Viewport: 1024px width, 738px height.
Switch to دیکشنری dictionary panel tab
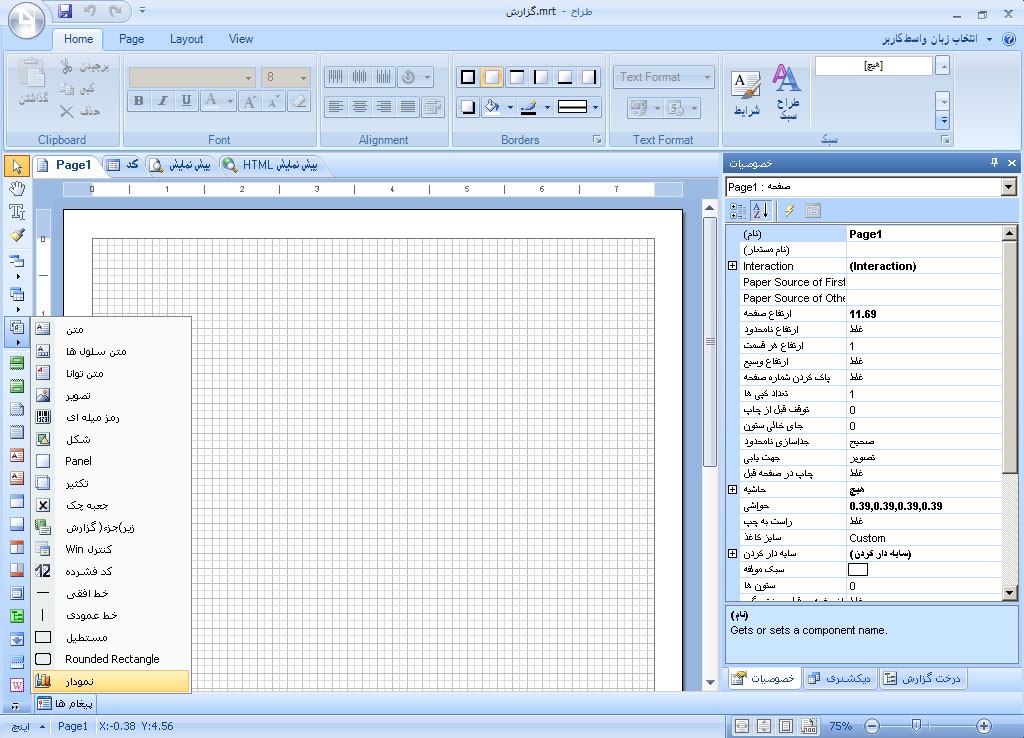[839, 679]
